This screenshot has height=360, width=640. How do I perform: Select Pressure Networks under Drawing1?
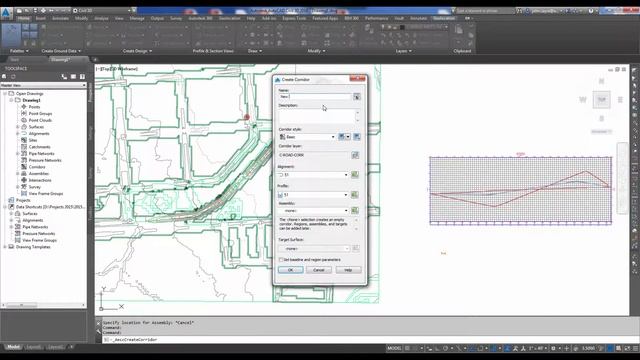tap(45, 160)
